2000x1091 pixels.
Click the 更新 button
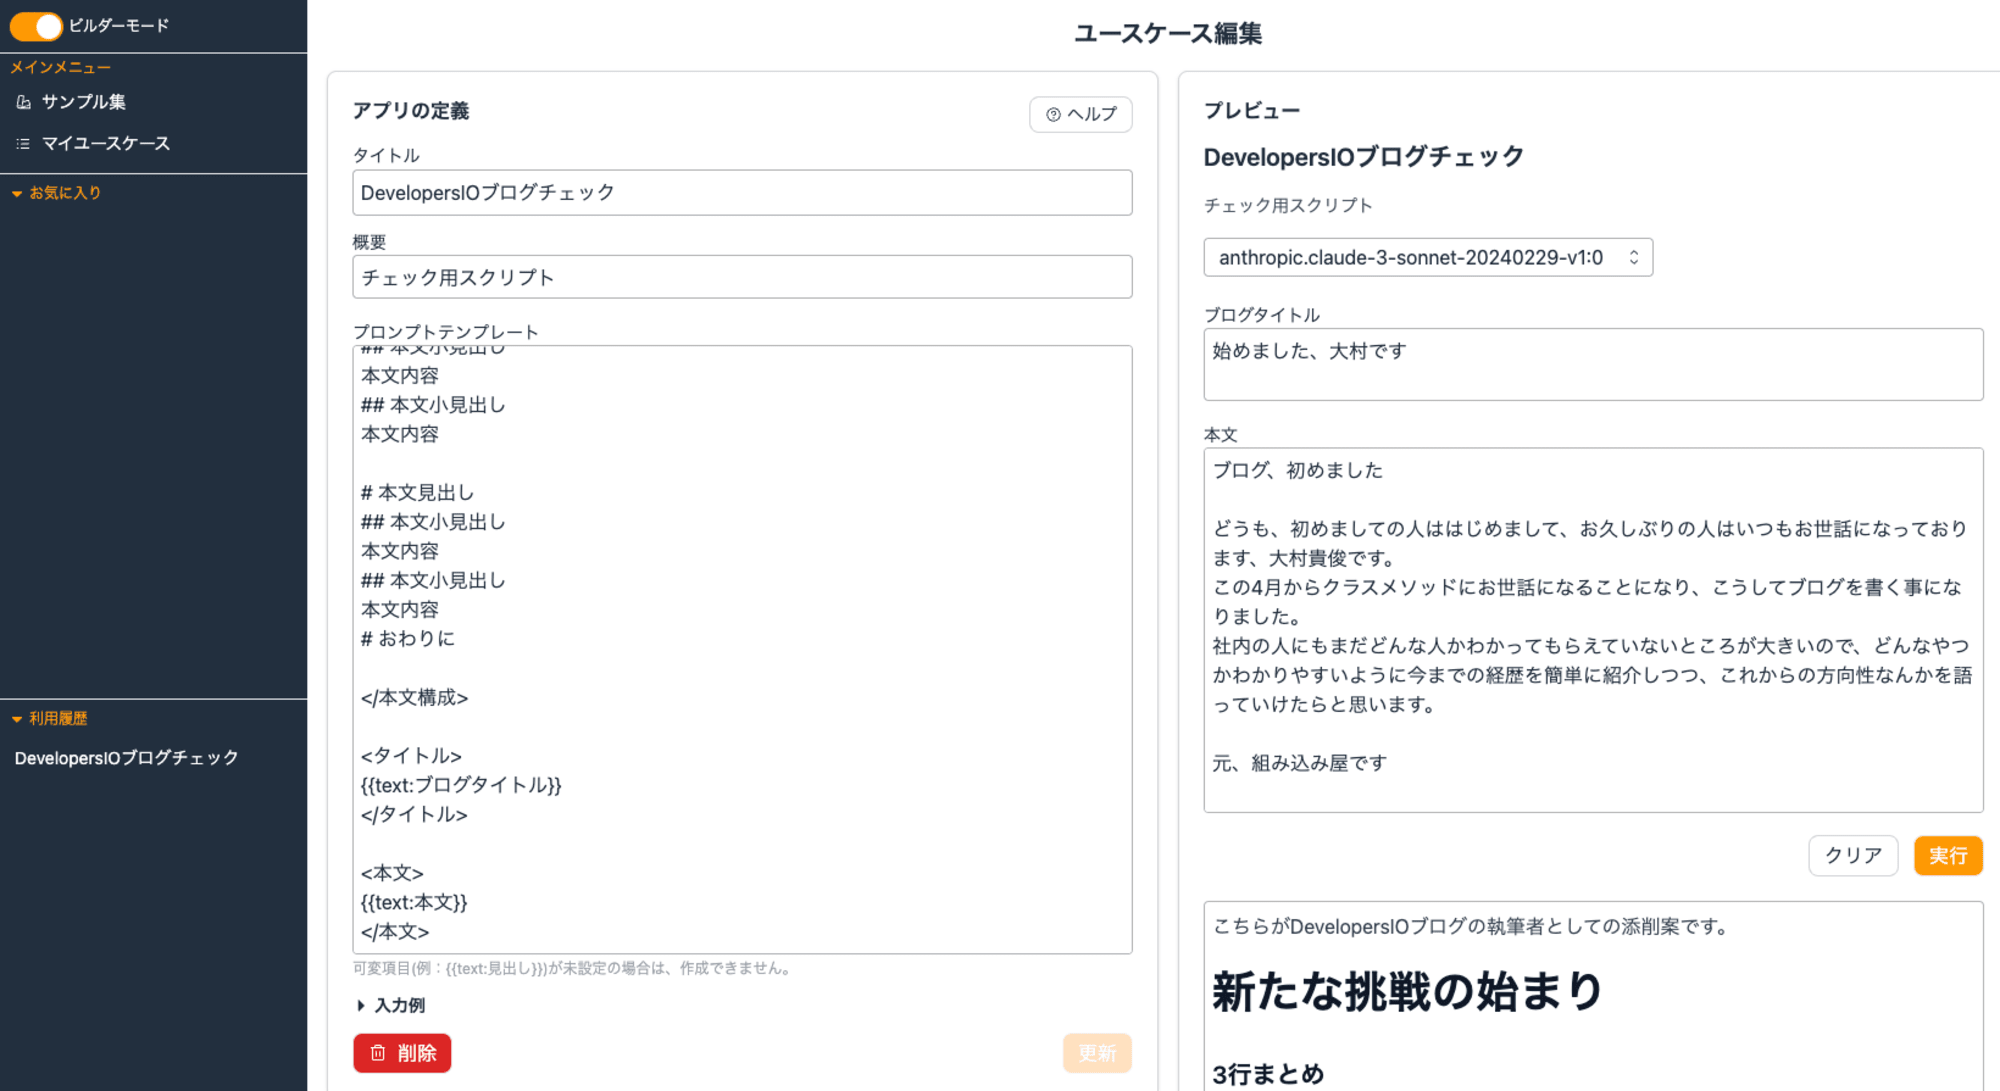click(1097, 1053)
